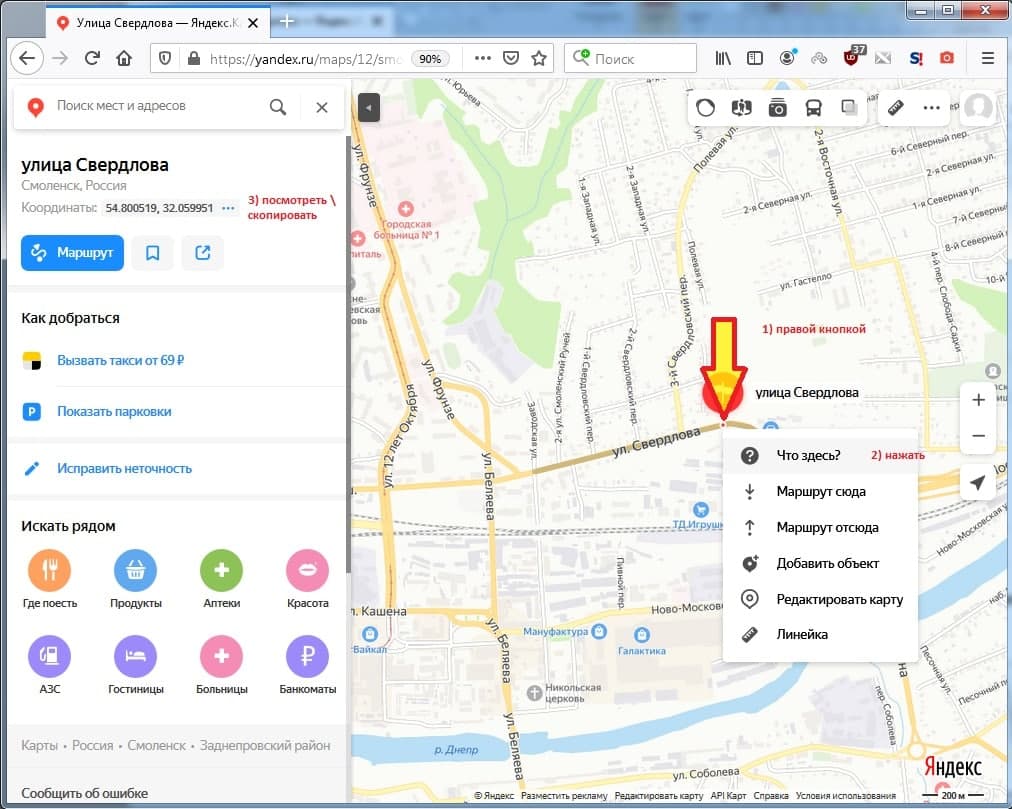Screen dimensions: 1012x809
Task: Open map layers type selector
Action: pyautogui.click(x=849, y=108)
